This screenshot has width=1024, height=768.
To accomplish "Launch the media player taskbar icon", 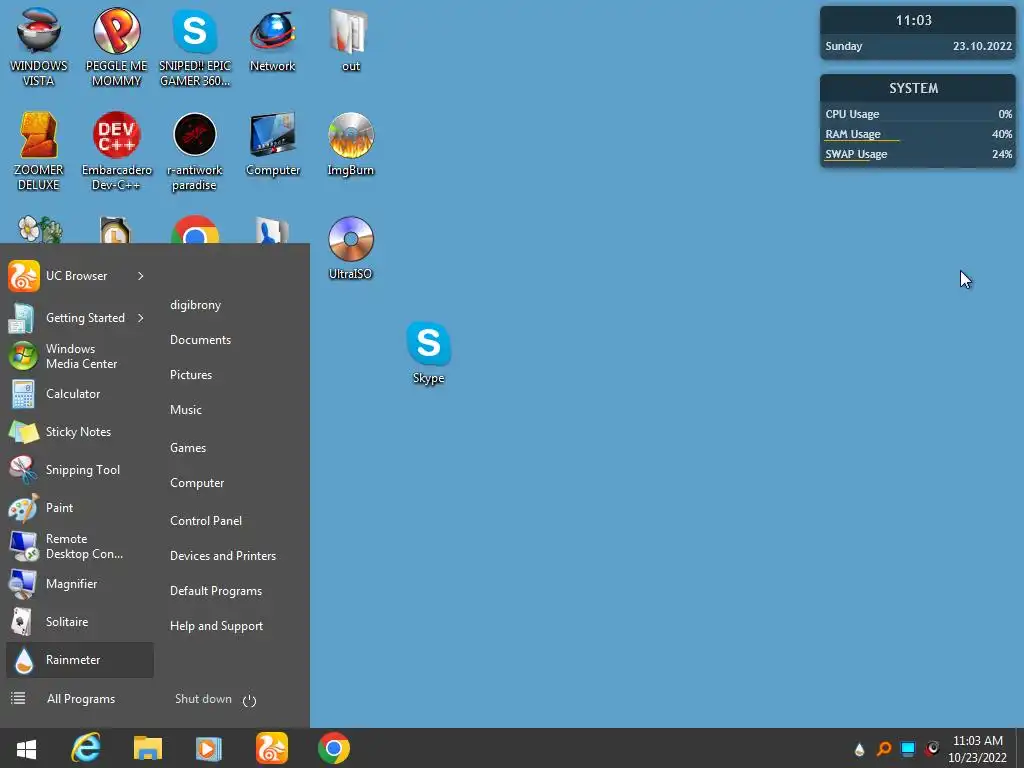I will [208, 748].
